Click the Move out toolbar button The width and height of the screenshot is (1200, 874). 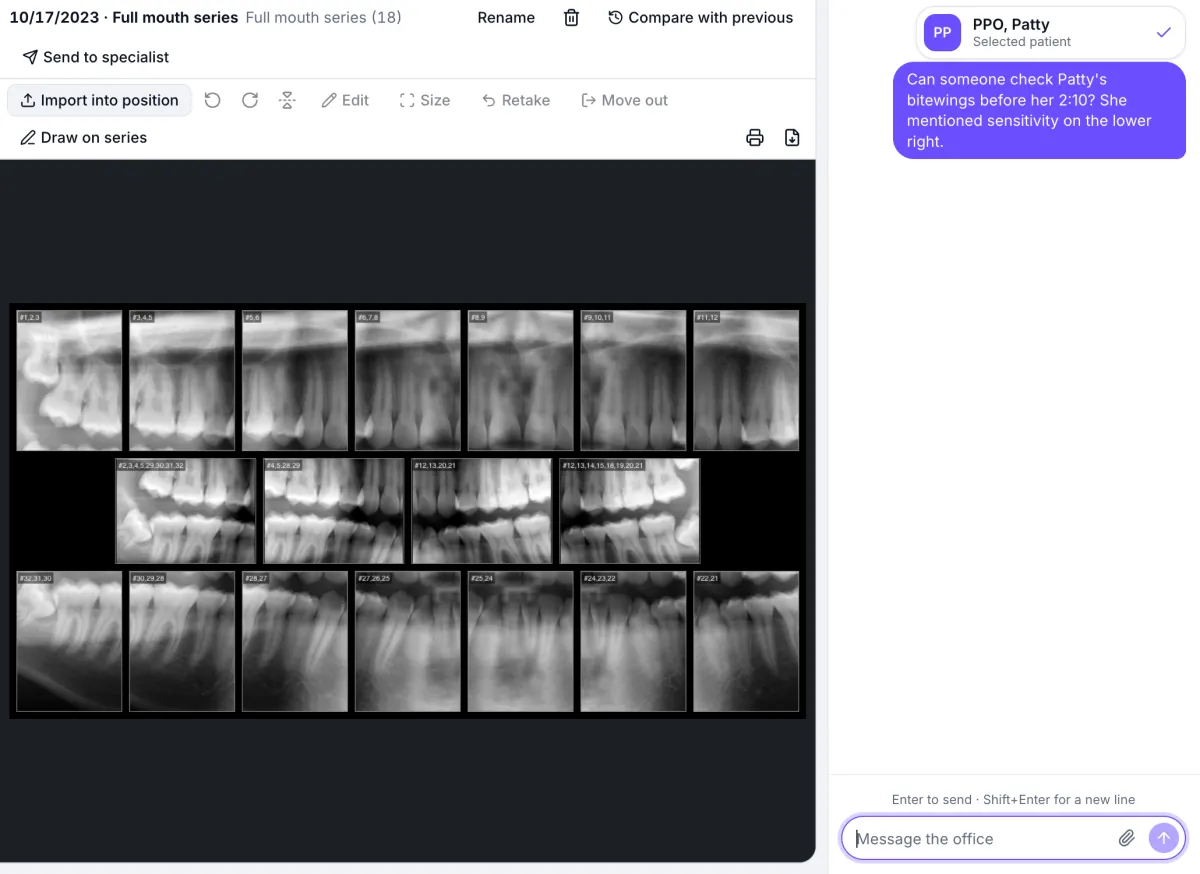[x=625, y=100]
